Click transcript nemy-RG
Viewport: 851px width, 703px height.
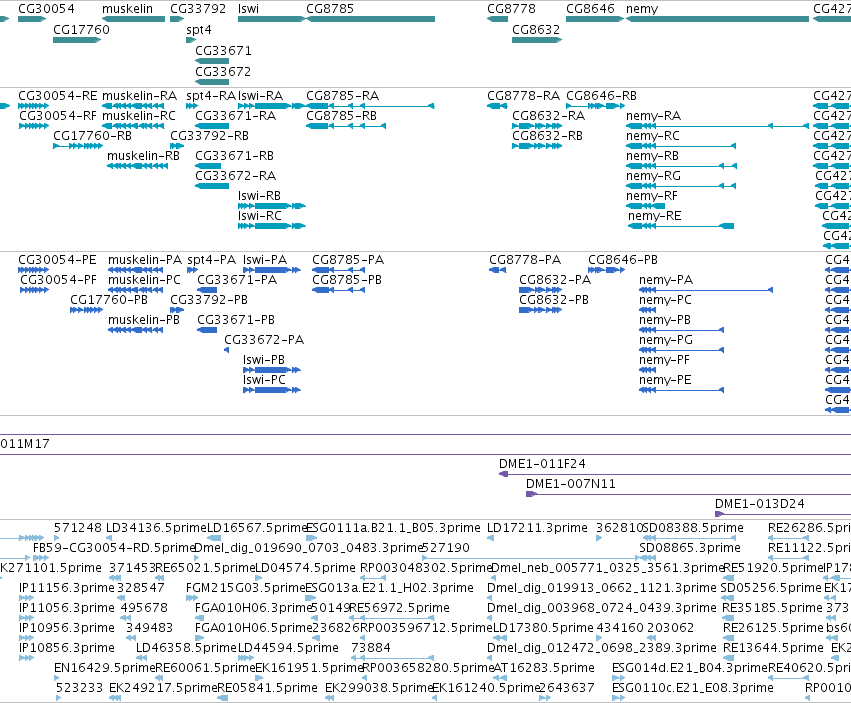[x=653, y=176]
